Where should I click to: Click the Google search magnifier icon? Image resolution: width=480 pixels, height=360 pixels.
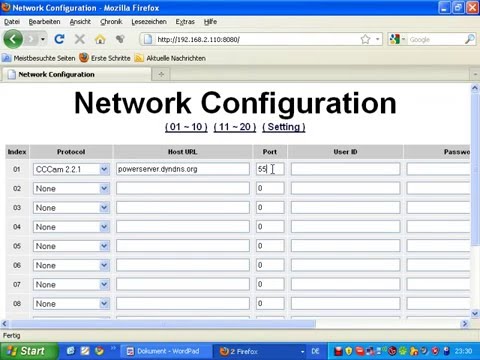click(x=470, y=39)
